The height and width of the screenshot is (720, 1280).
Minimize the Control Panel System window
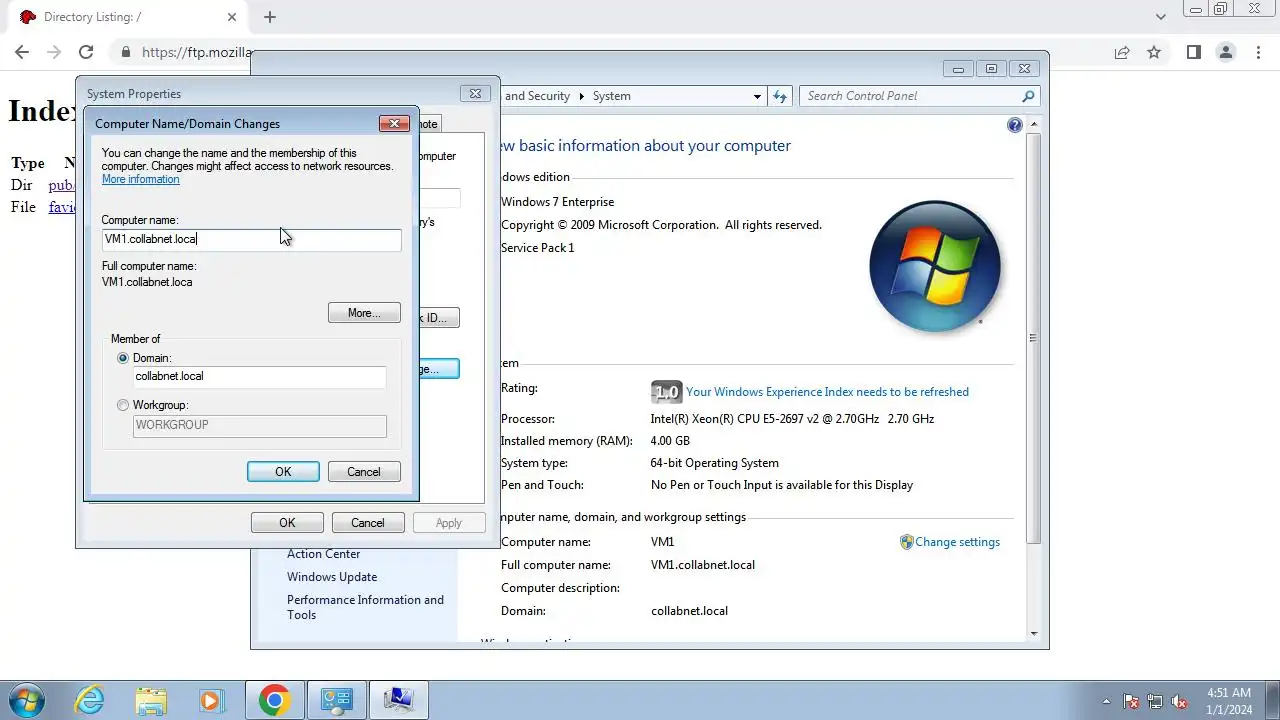point(958,69)
